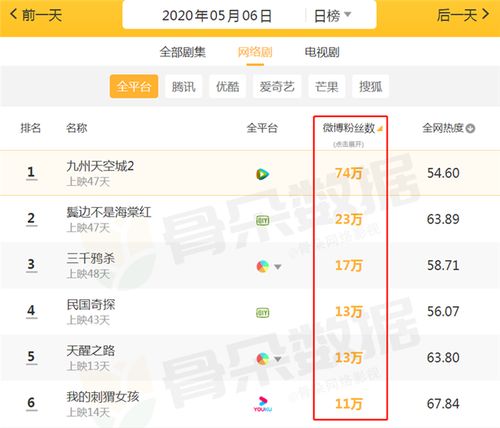Go to next day with 后一天
Viewport: 500px width, 428px height.
tap(463, 15)
